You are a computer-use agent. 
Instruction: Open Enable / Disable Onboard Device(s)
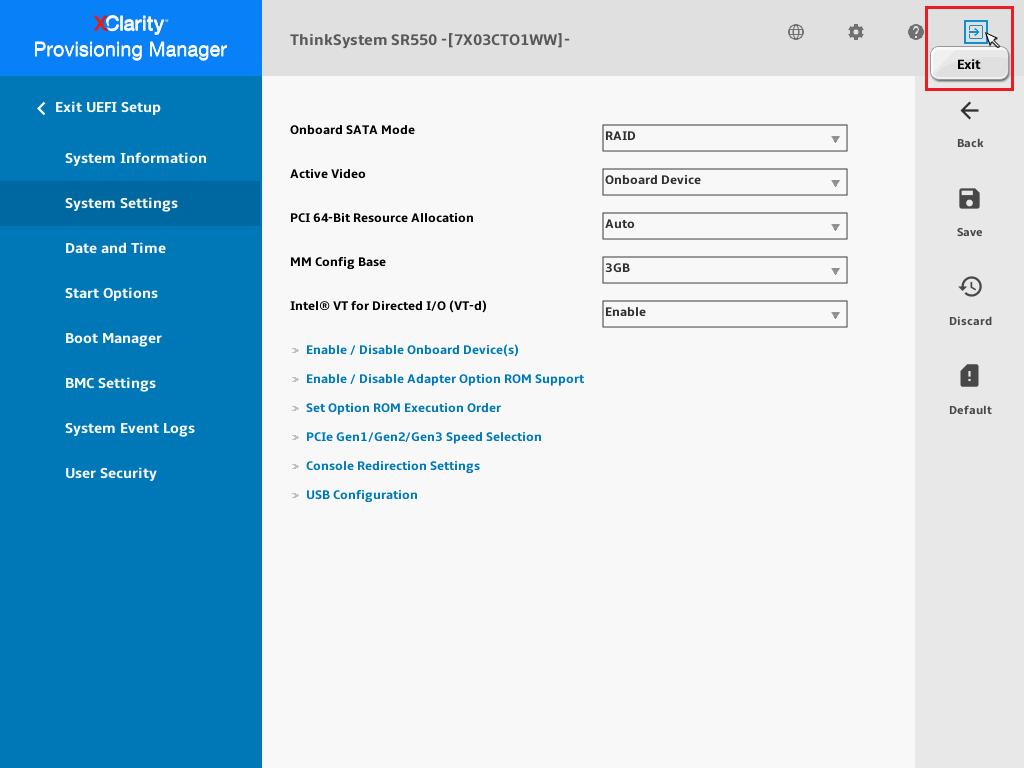(412, 350)
